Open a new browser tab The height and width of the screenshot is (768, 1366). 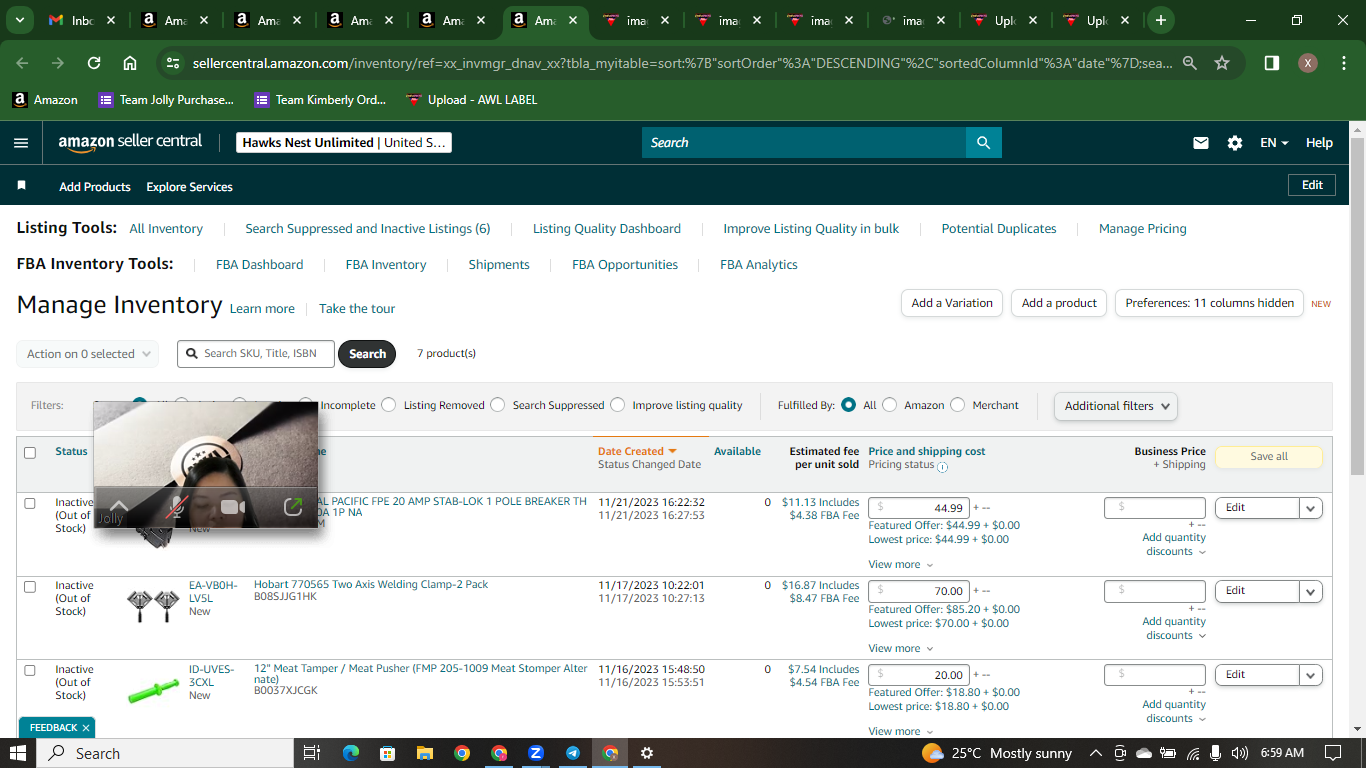pyautogui.click(x=1160, y=20)
